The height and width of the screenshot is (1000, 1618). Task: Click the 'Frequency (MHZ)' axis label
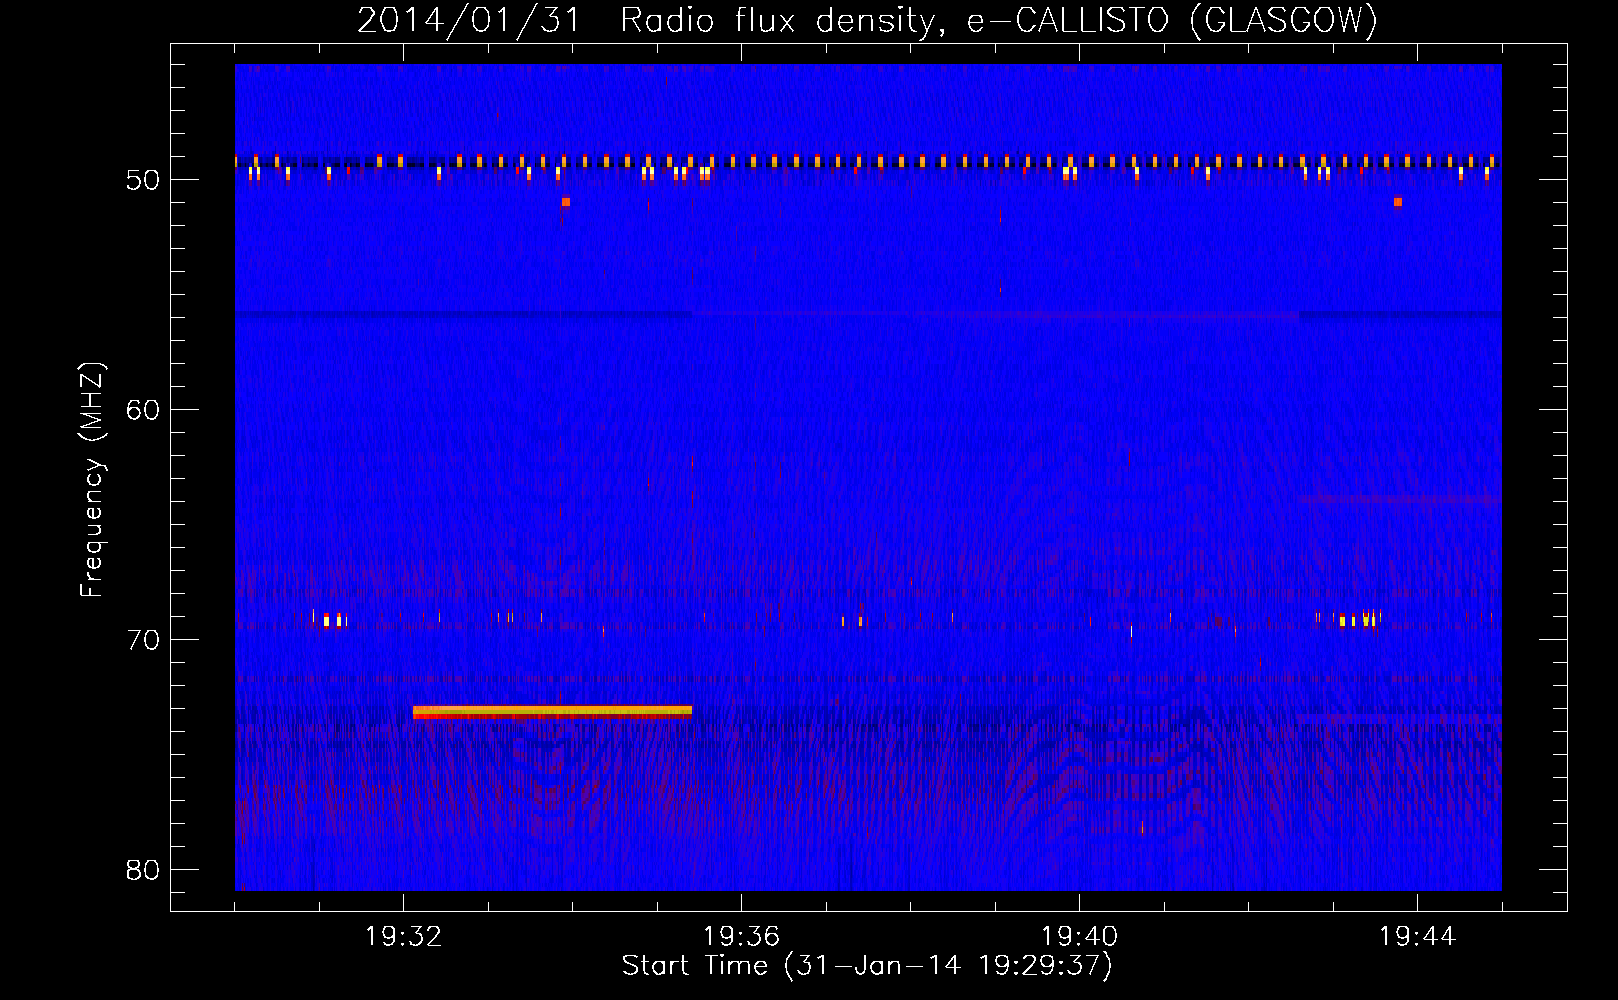(x=92, y=480)
